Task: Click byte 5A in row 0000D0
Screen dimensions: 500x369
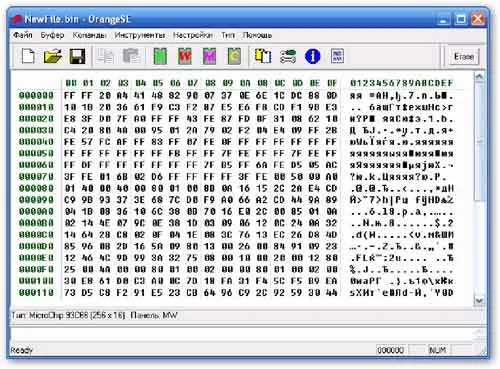Action: 157,246
